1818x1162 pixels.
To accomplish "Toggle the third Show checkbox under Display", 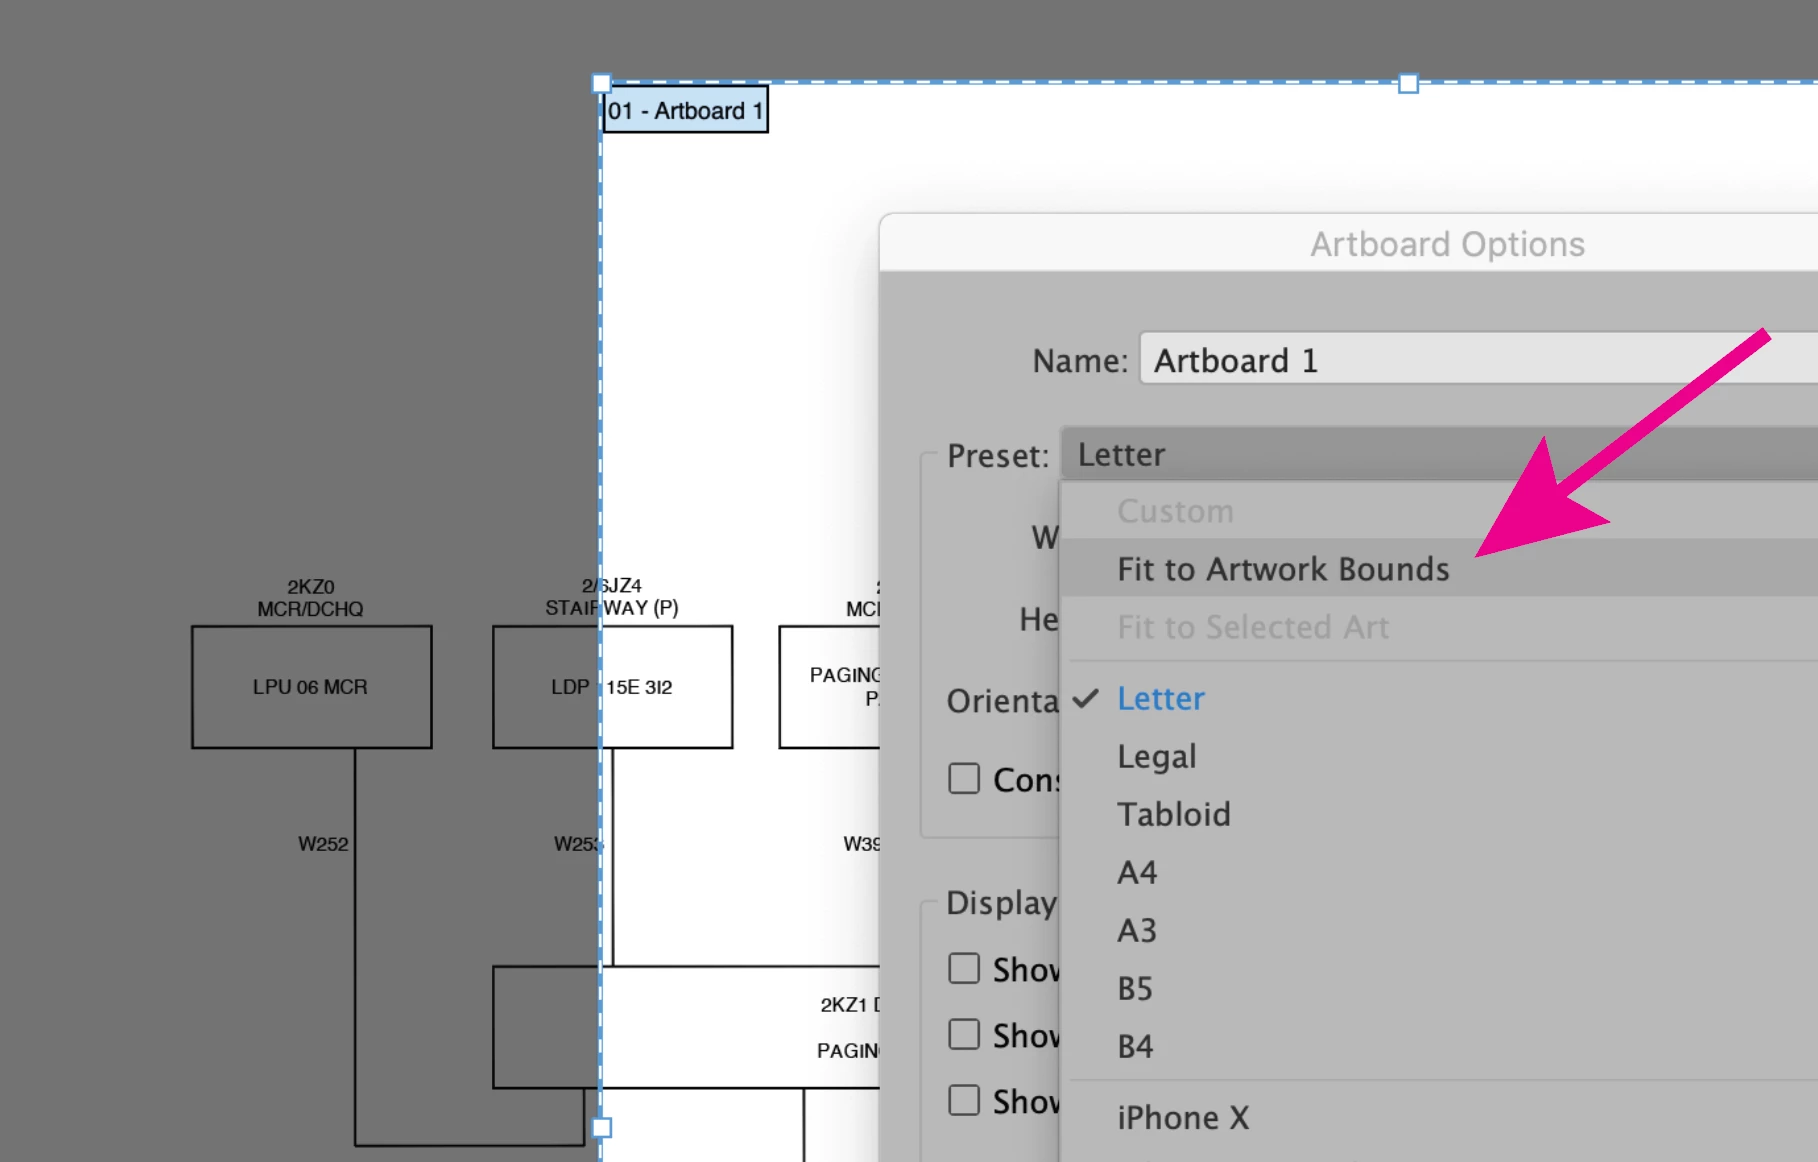I will click(964, 1100).
